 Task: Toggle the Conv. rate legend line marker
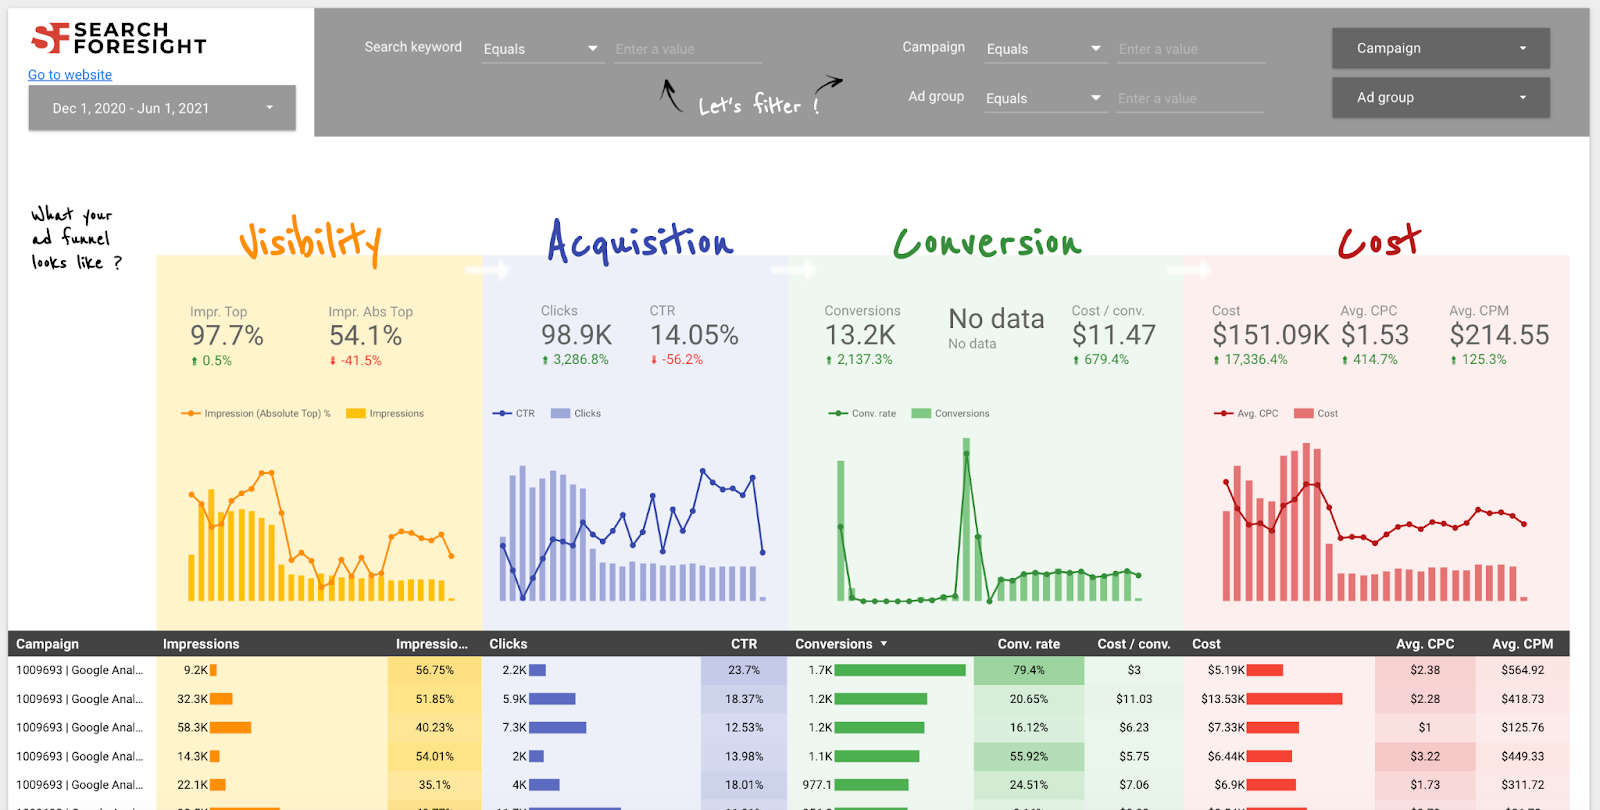tap(837, 413)
